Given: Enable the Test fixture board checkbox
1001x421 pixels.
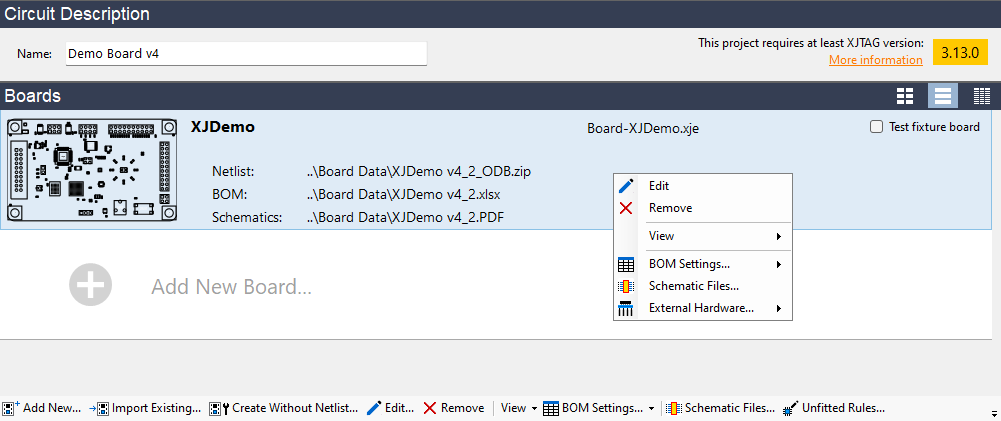Looking at the screenshot, I should [x=877, y=127].
